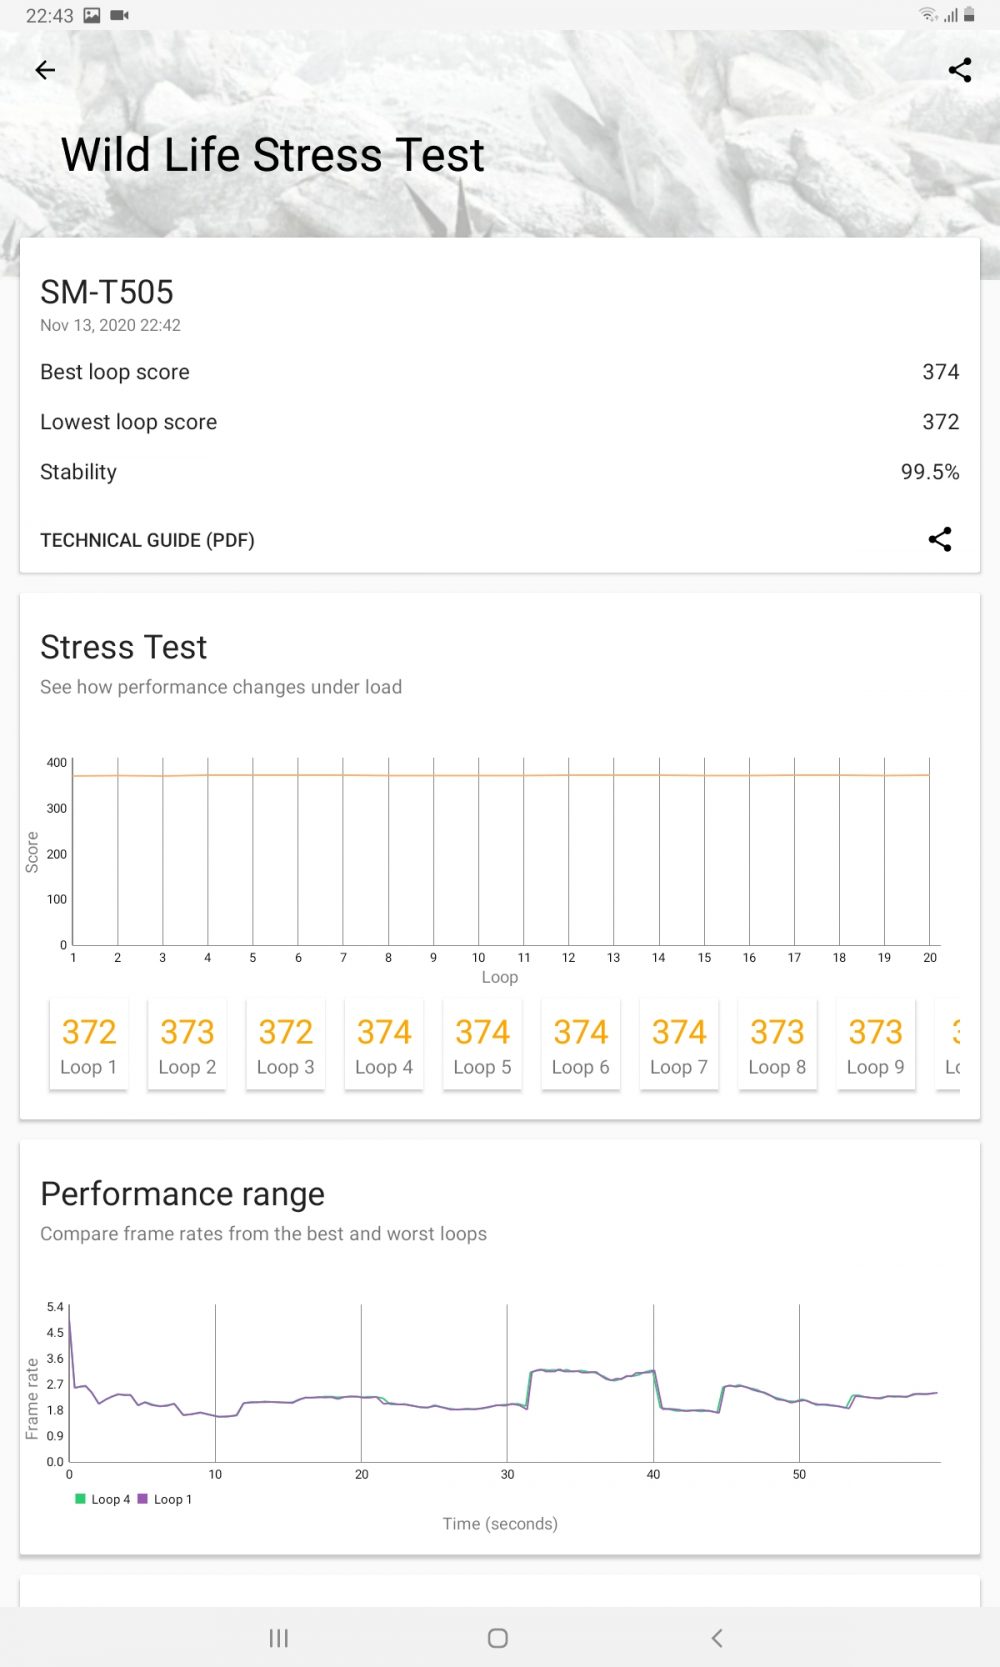Open the TECHNICAL GUIDE (PDF) link
1000x1667 pixels.
(x=147, y=540)
